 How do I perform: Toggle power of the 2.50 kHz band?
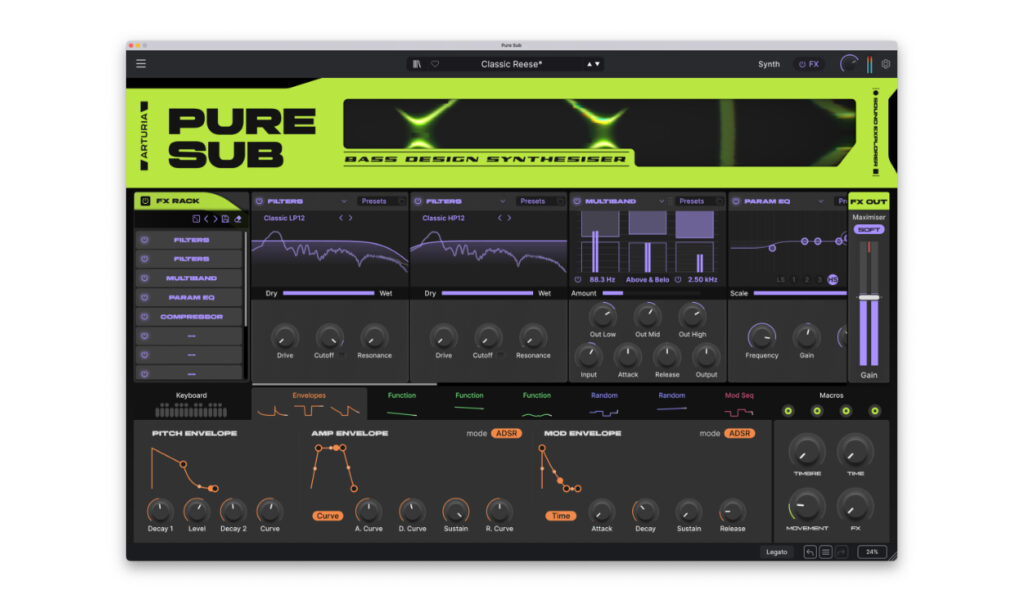(x=678, y=280)
